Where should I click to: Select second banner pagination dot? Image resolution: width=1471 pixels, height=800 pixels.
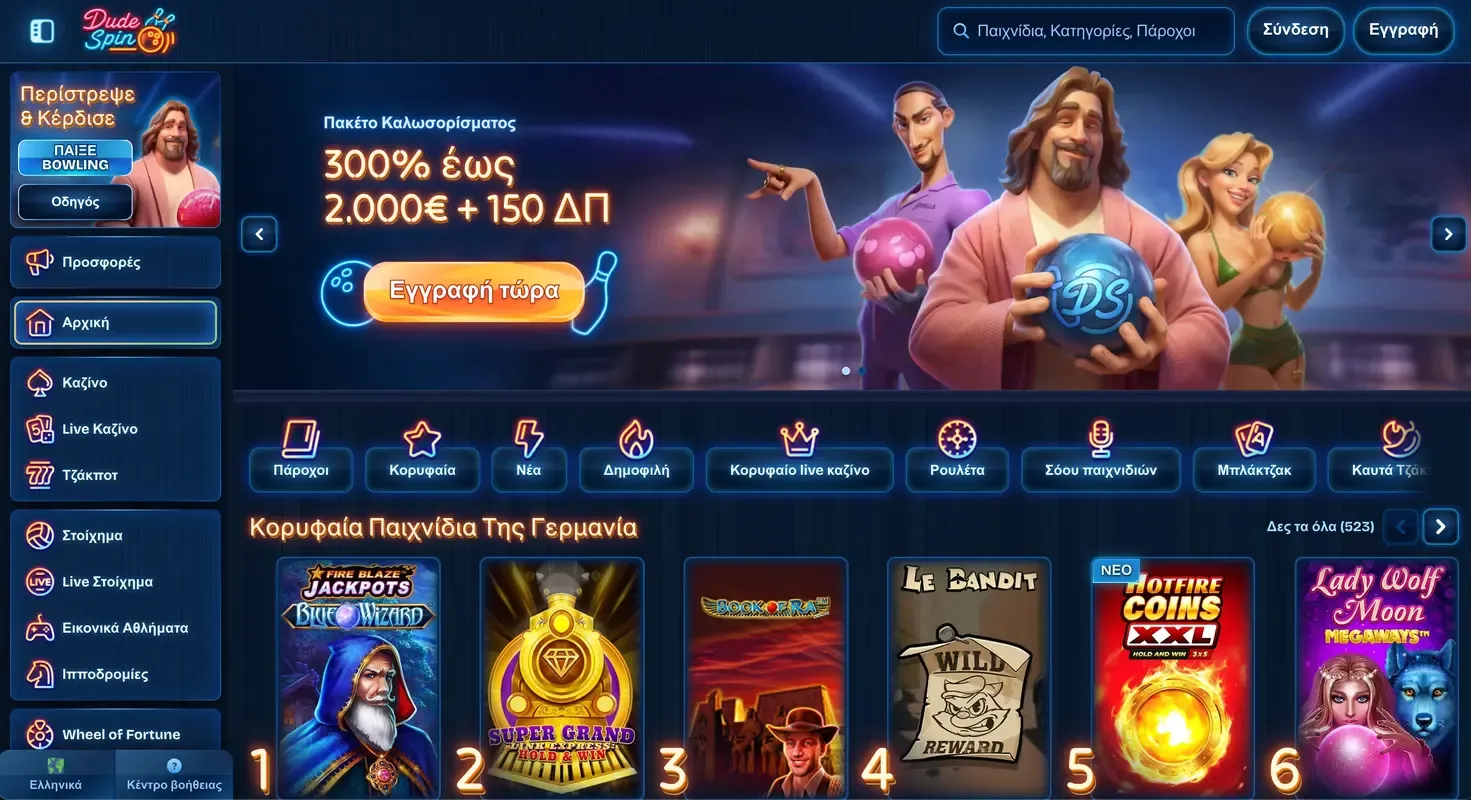(862, 371)
